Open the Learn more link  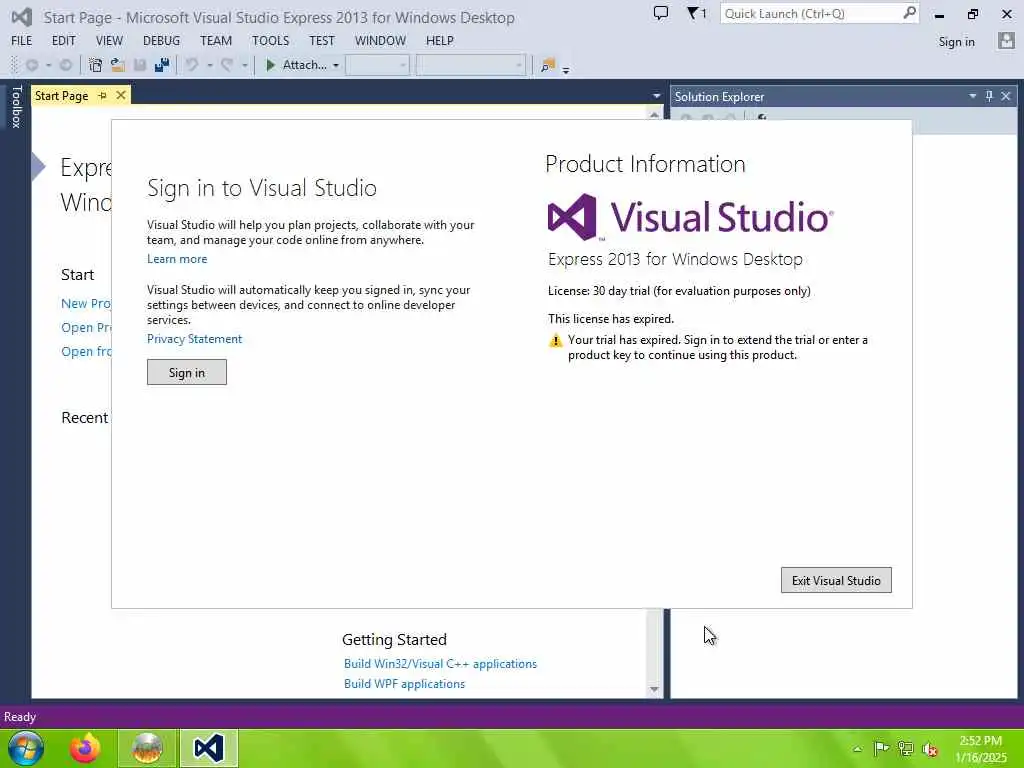pos(177,259)
